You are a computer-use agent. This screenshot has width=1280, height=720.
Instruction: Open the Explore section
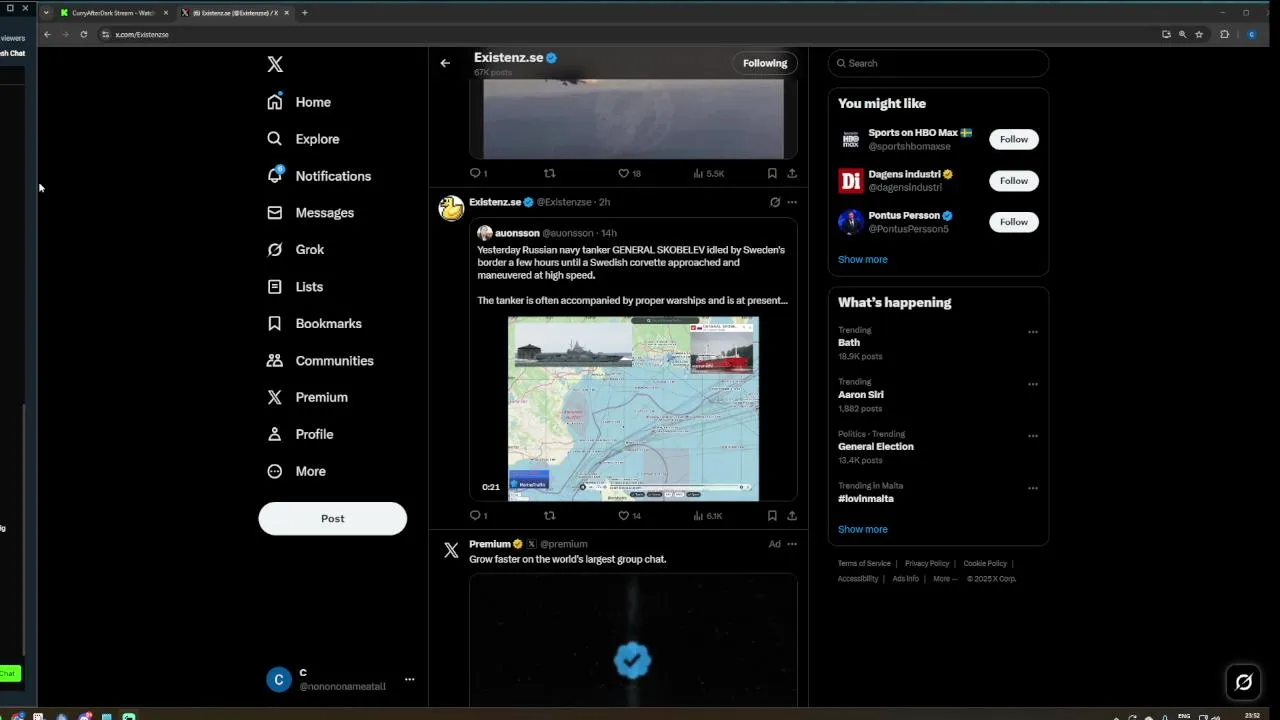tap(303, 139)
